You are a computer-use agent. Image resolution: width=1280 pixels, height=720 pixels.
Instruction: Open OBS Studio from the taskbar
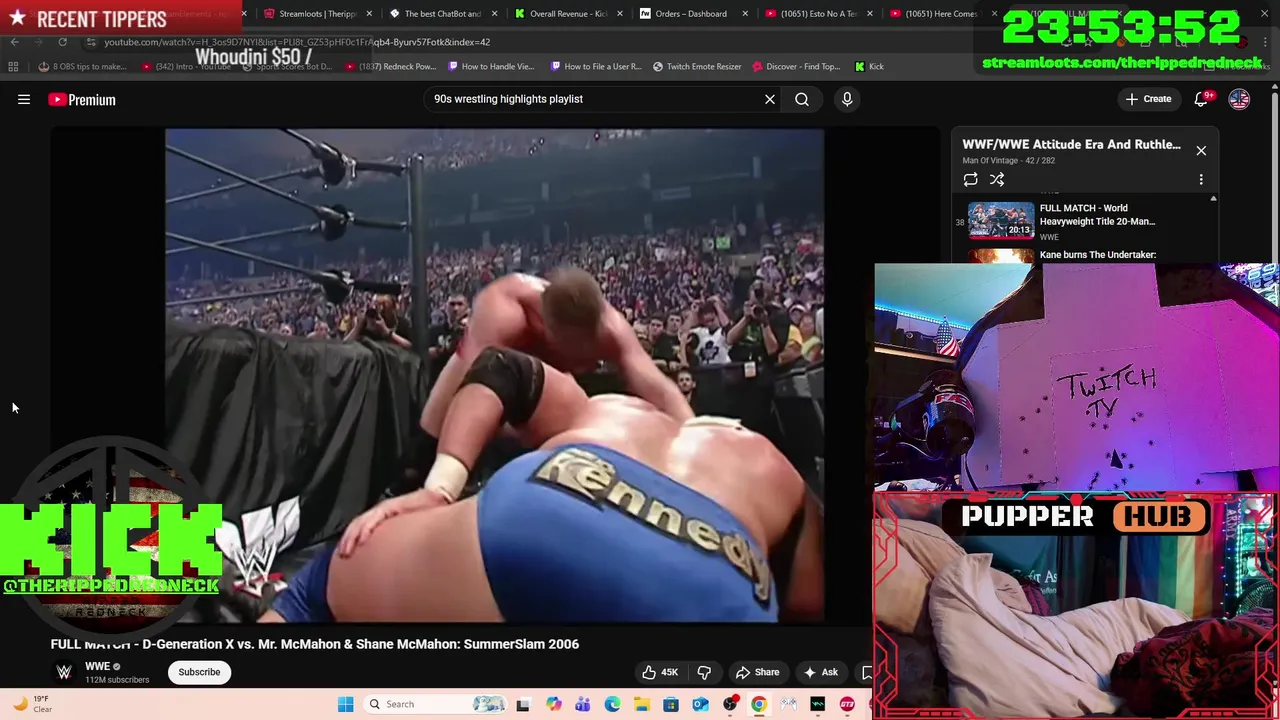click(730, 704)
